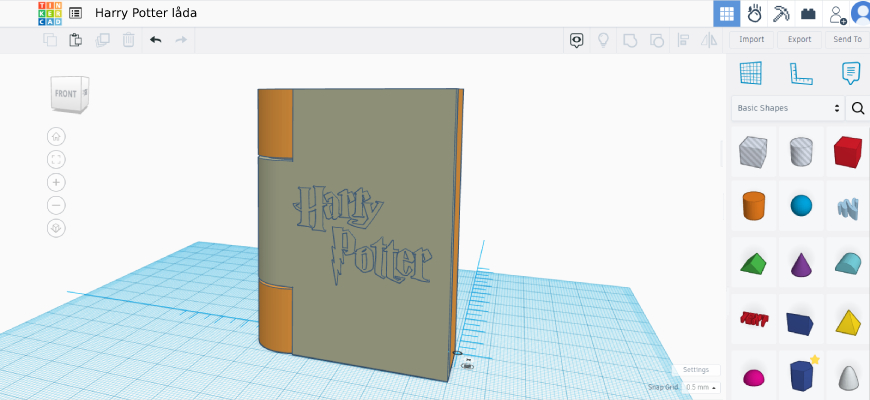Open the Basic Shapes category dropdown
The width and height of the screenshot is (870, 400).
(x=788, y=108)
